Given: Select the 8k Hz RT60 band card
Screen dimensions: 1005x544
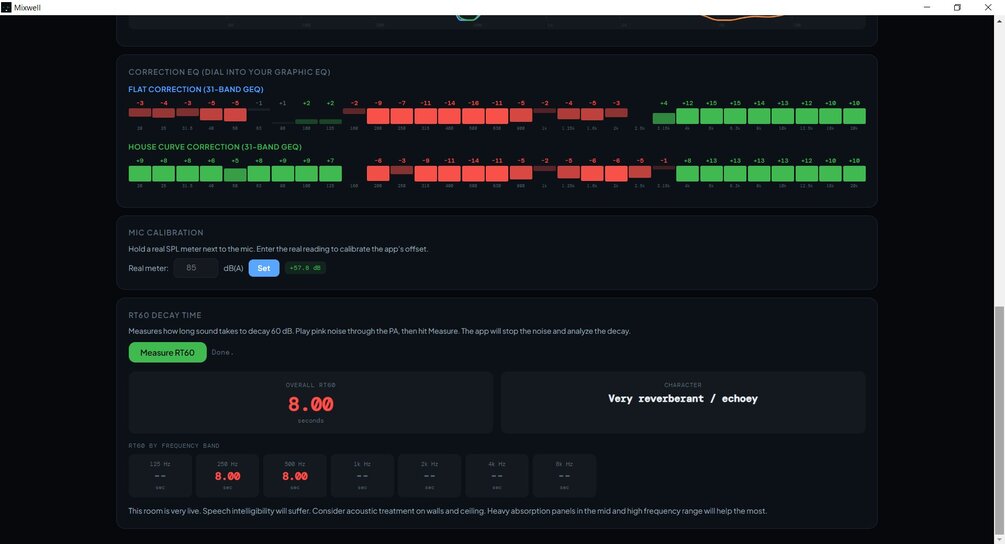Looking at the screenshot, I should tap(564, 476).
